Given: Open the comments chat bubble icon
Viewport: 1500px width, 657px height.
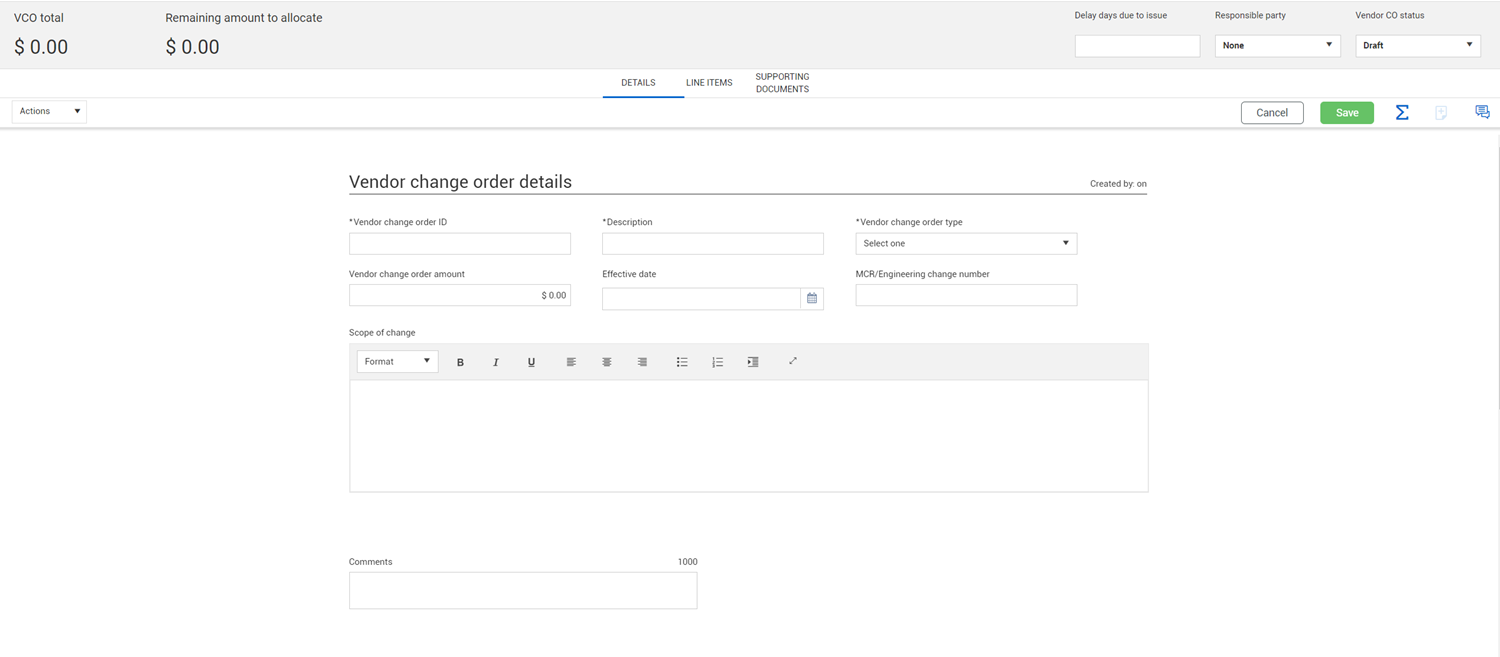Looking at the screenshot, I should 1482,113.
